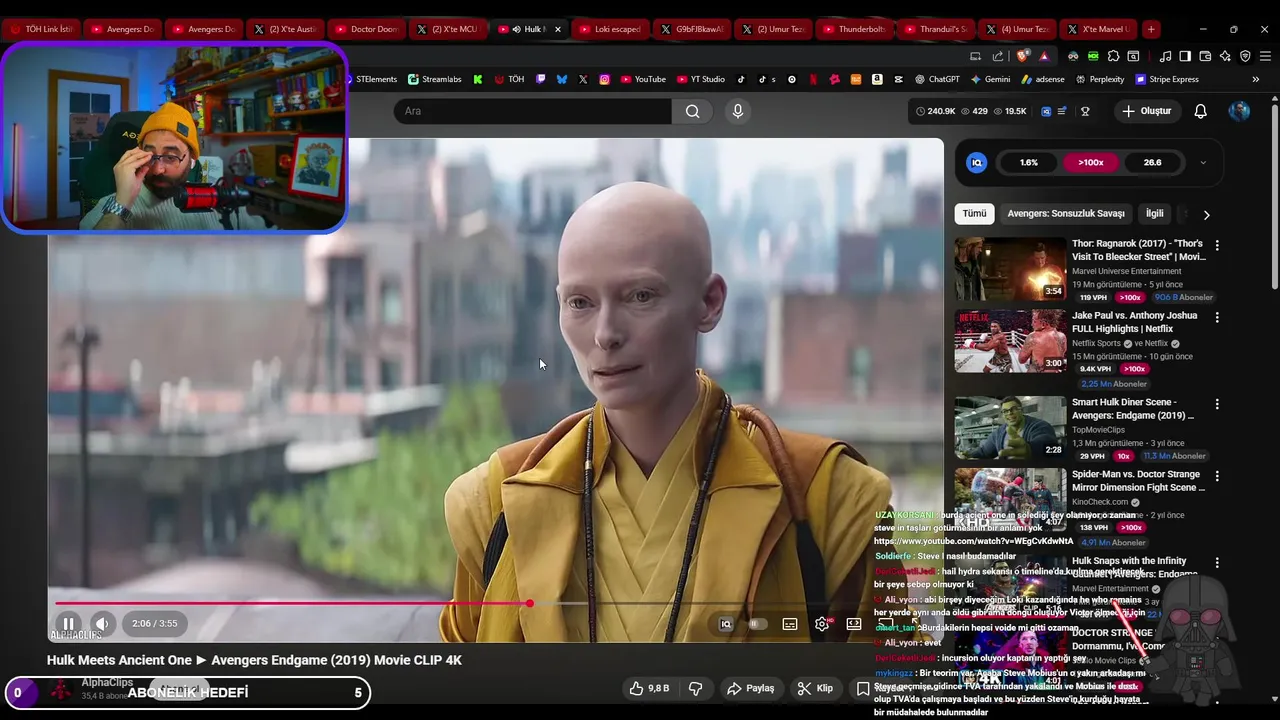Like the video (9,8 B)
This screenshot has height=720, width=1280.
(648, 688)
